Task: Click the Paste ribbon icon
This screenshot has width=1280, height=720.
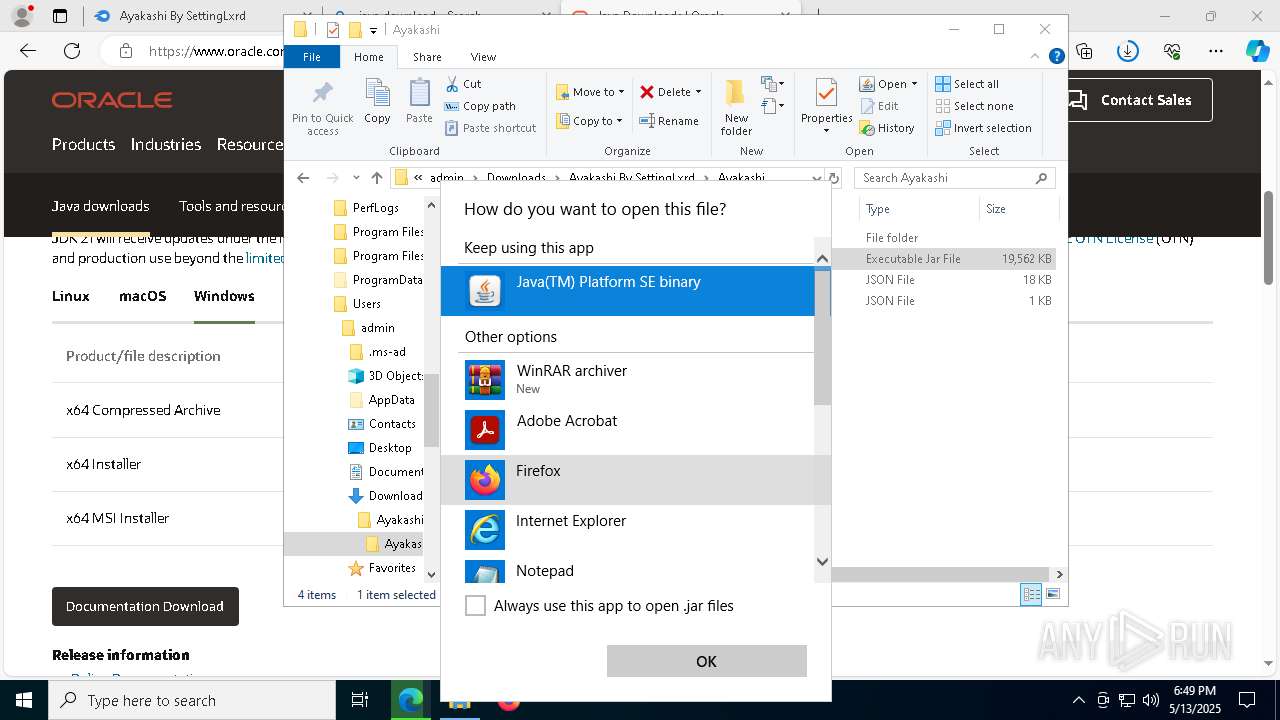Action: coord(419,102)
